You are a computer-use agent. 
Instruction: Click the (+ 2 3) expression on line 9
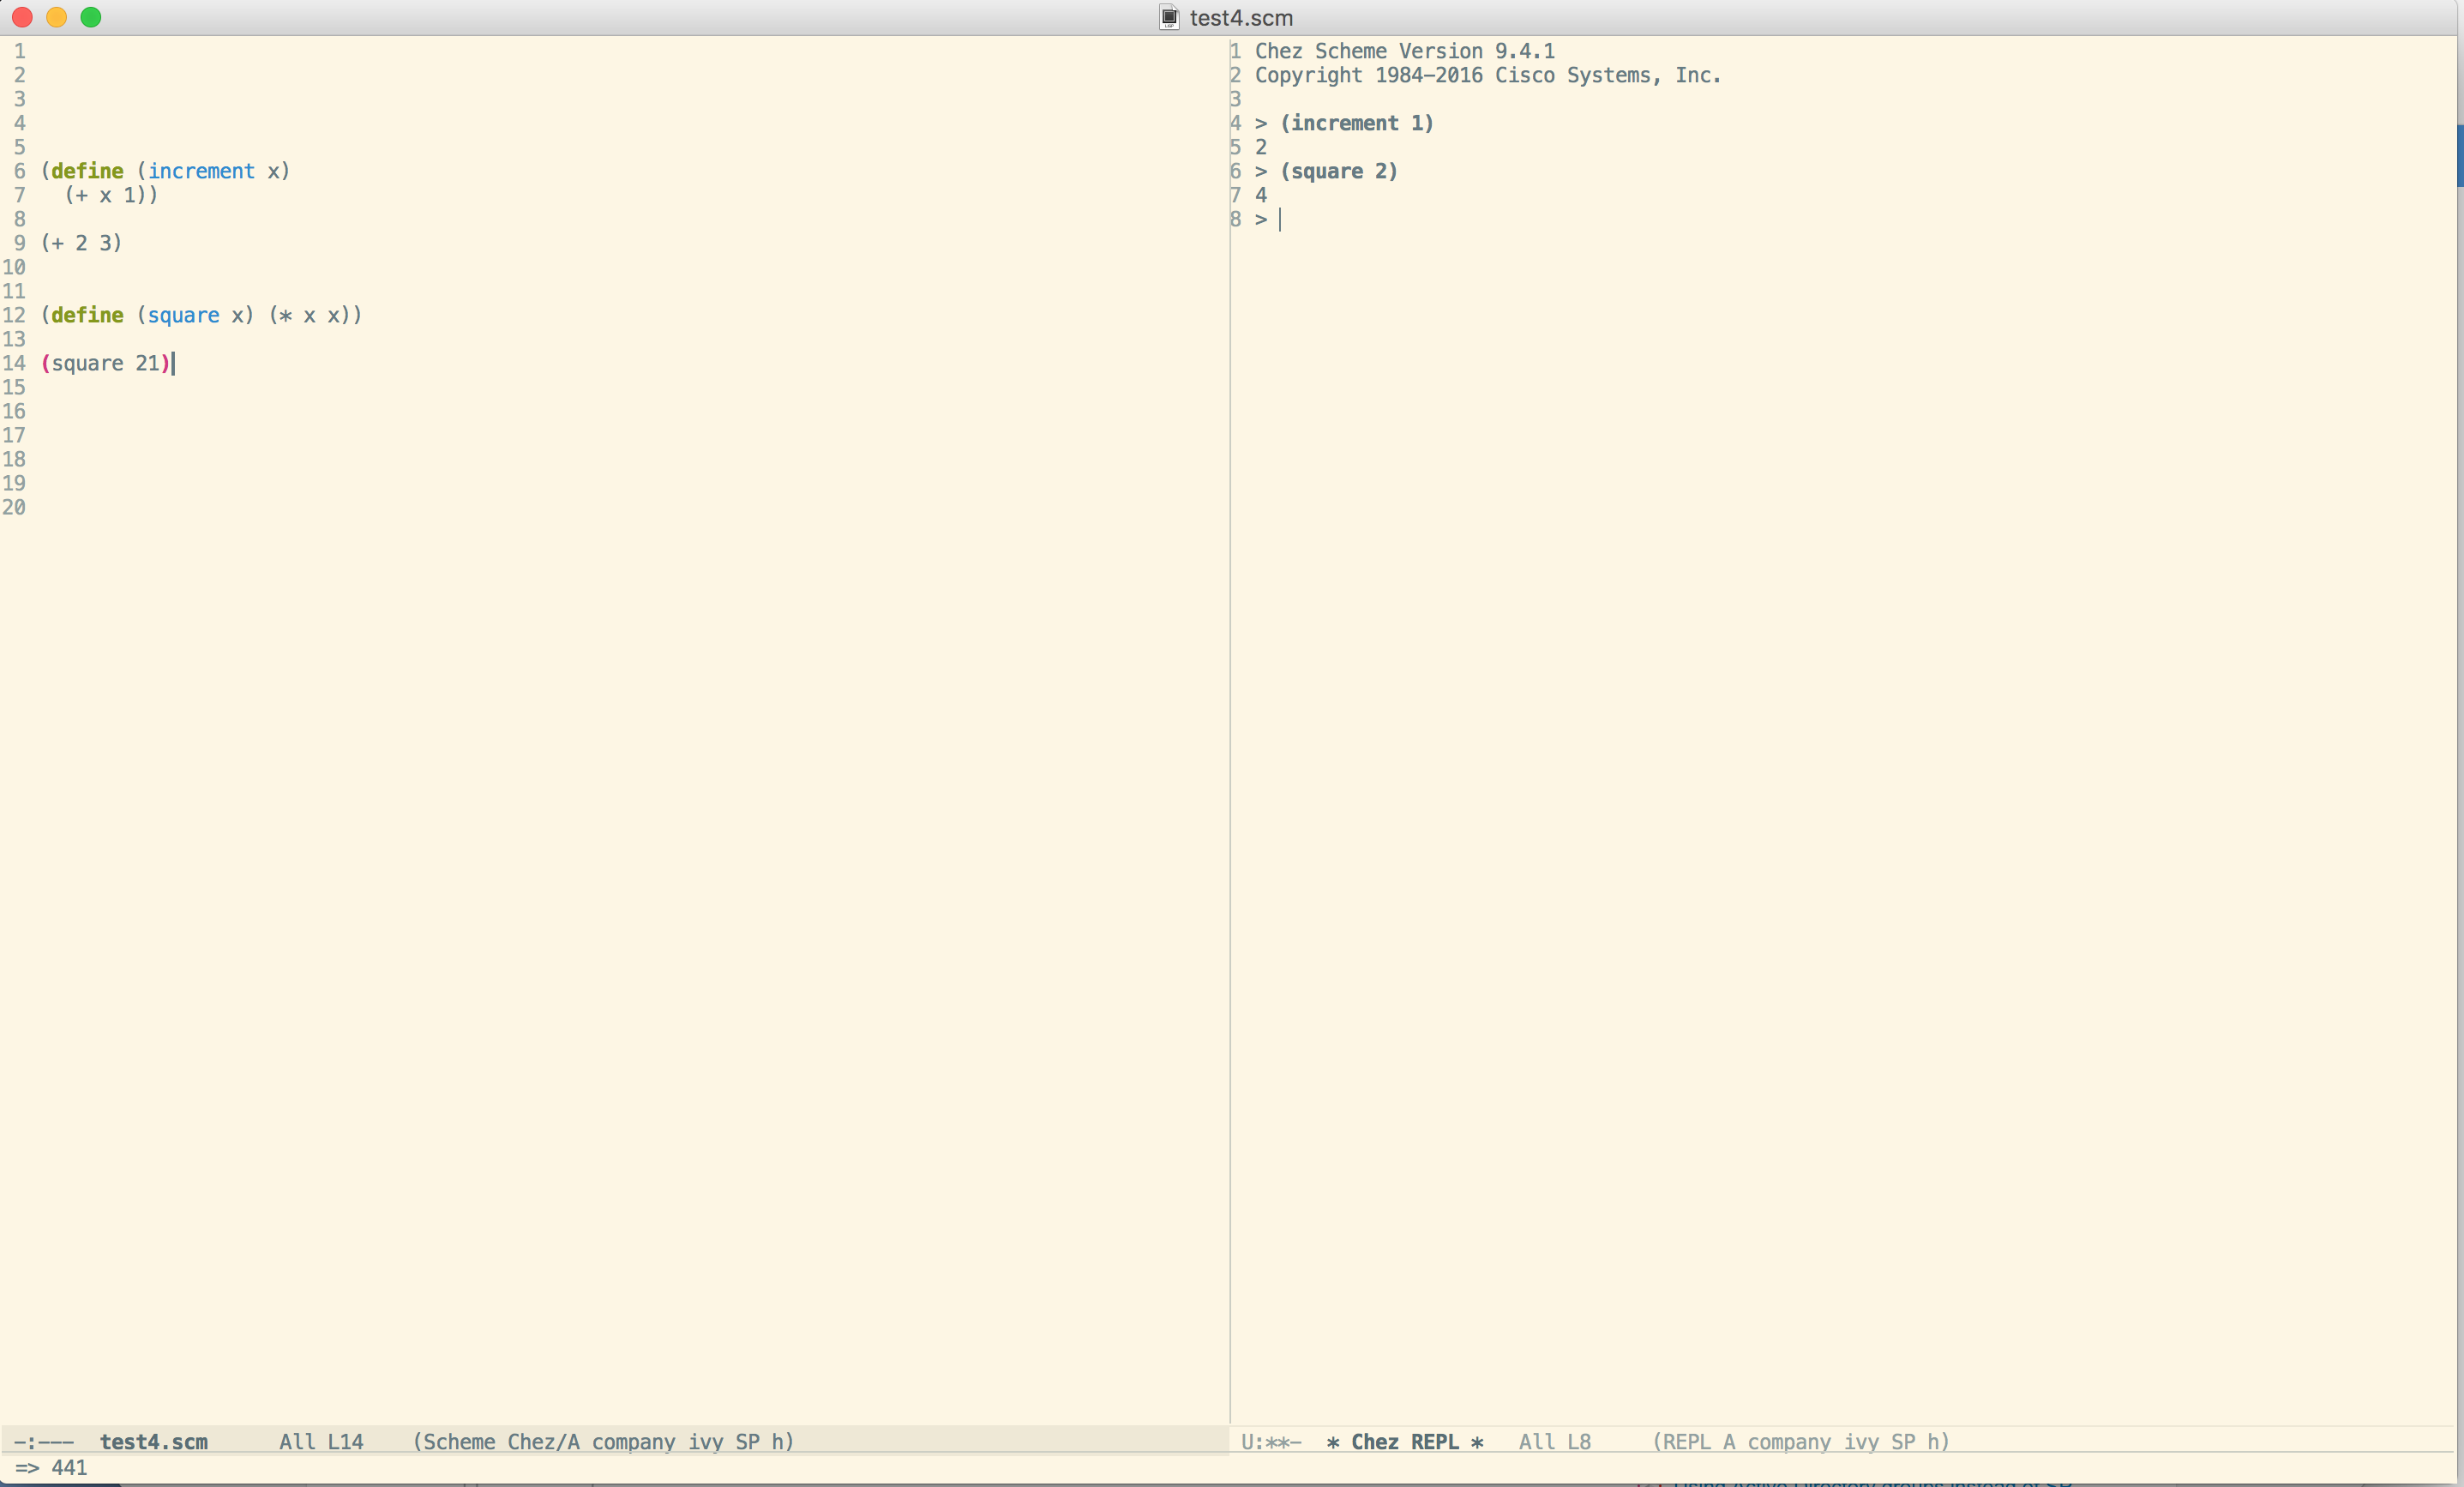[x=81, y=243]
